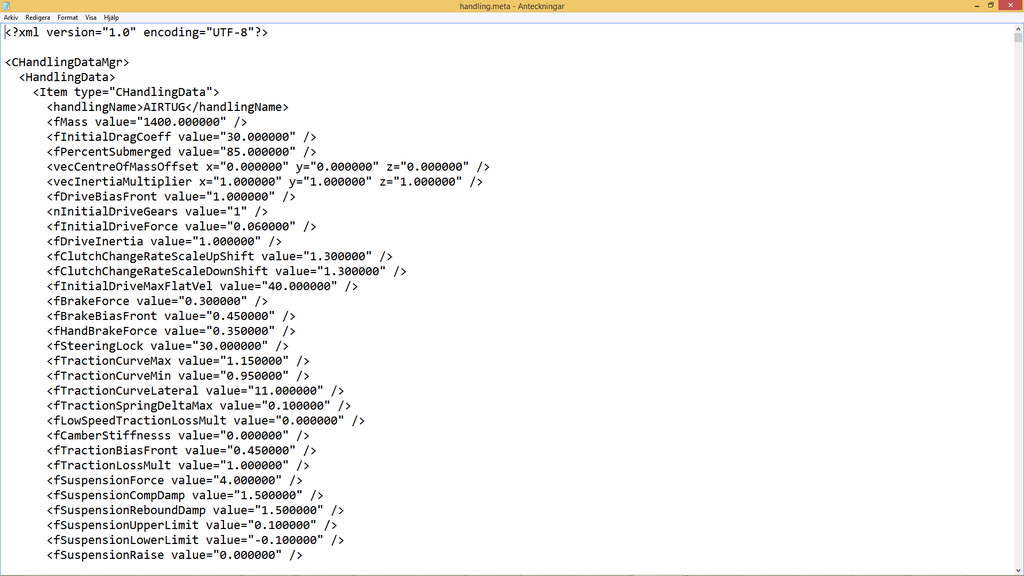
Task: Click the fSuspensionCompDamp line
Action: (185, 496)
